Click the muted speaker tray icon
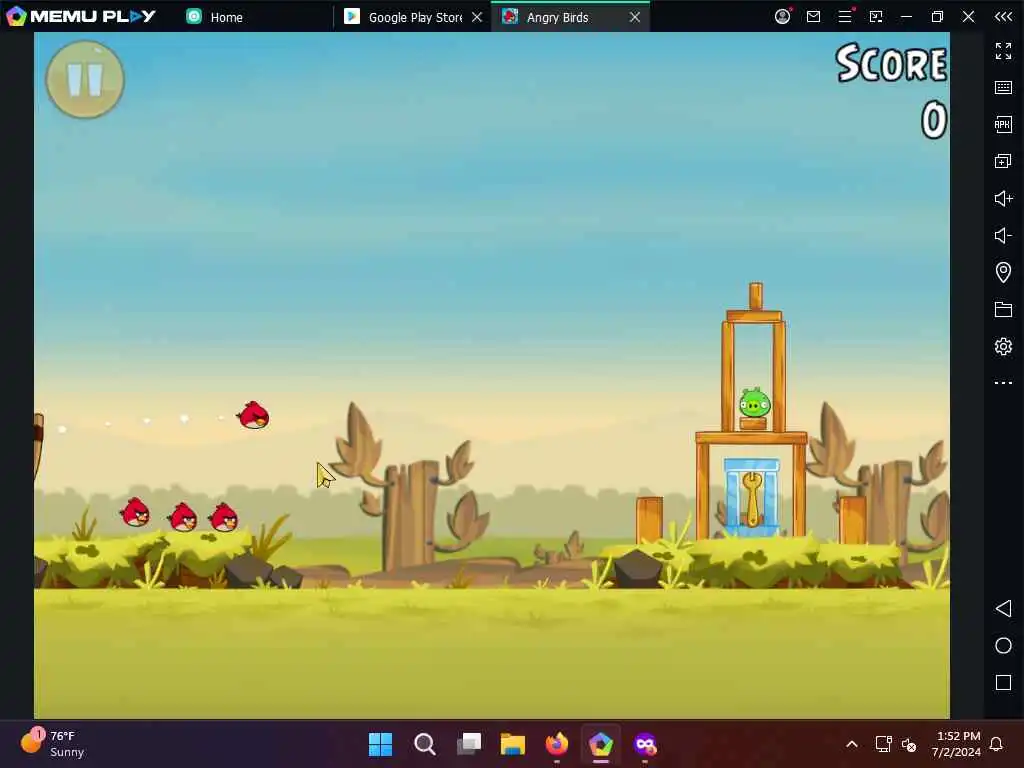The height and width of the screenshot is (768, 1024). tap(908, 744)
